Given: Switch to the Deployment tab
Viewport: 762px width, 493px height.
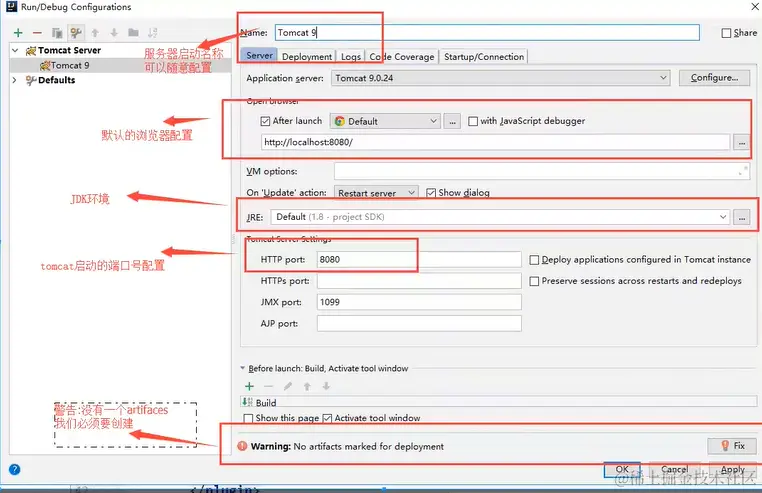Looking at the screenshot, I should click(307, 56).
